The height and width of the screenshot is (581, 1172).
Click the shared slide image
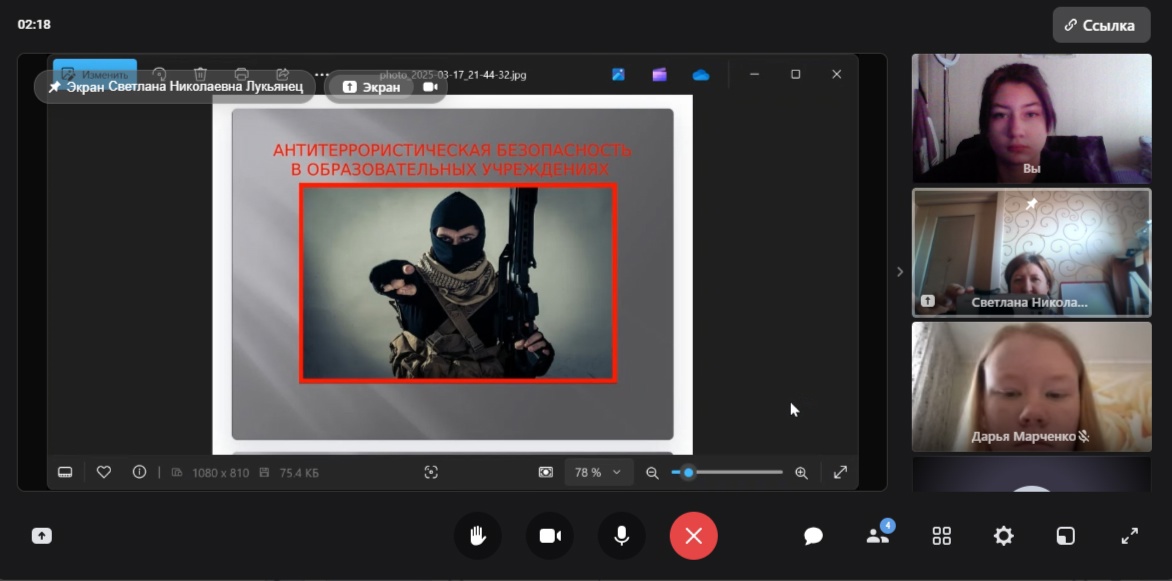click(452, 274)
